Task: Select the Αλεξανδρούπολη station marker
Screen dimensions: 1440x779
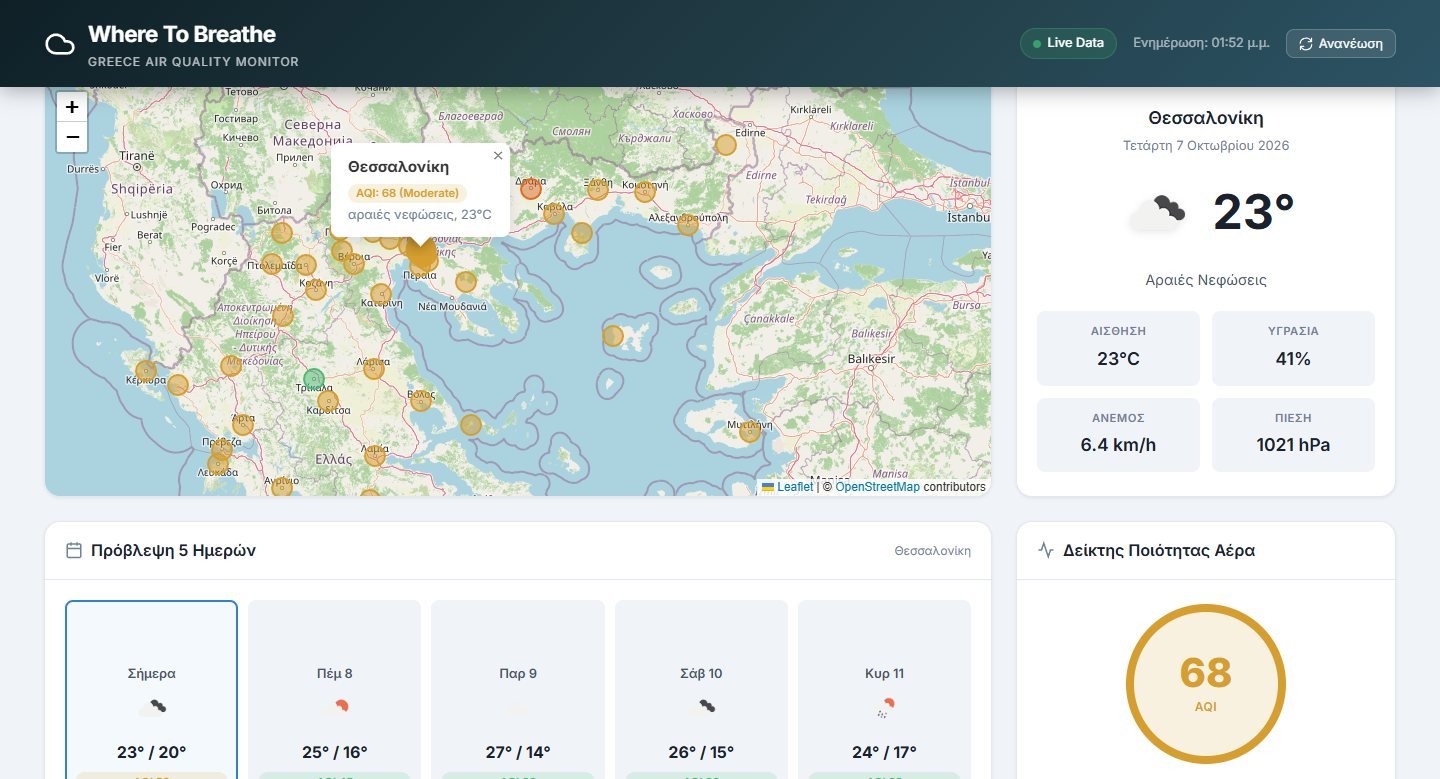Action: pos(688,224)
